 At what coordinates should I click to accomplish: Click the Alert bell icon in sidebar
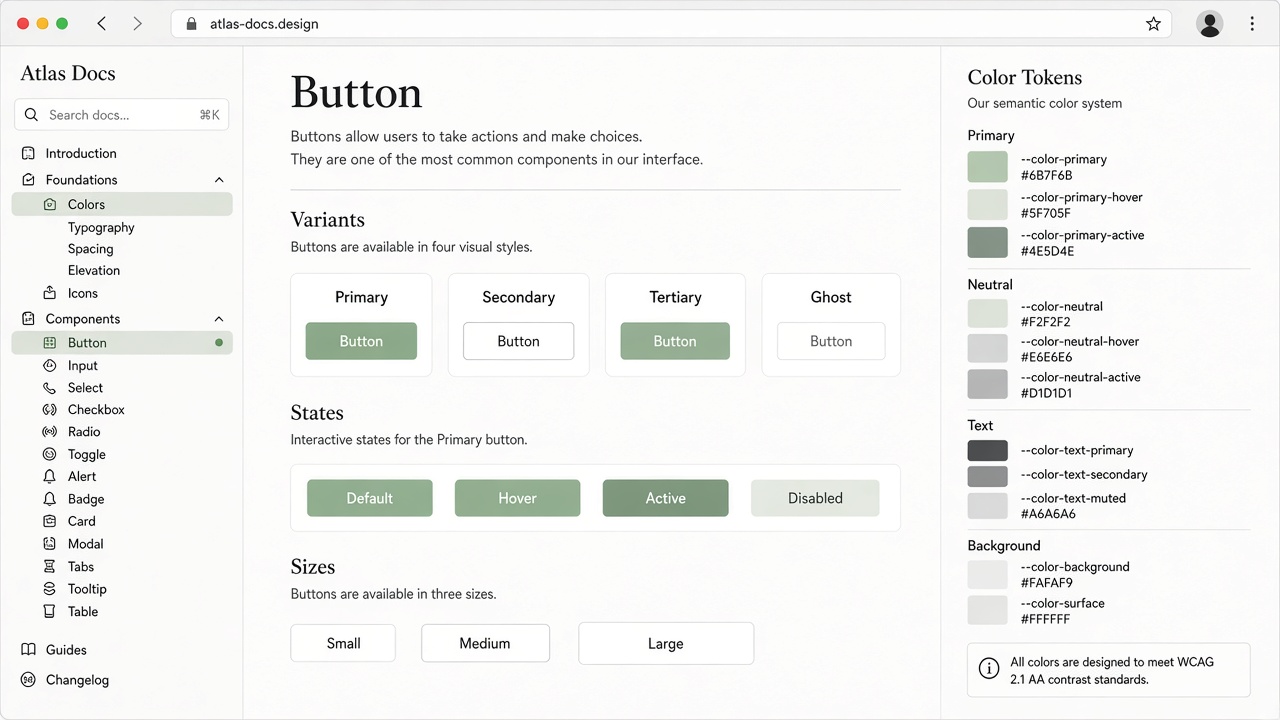(x=50, y=477)
